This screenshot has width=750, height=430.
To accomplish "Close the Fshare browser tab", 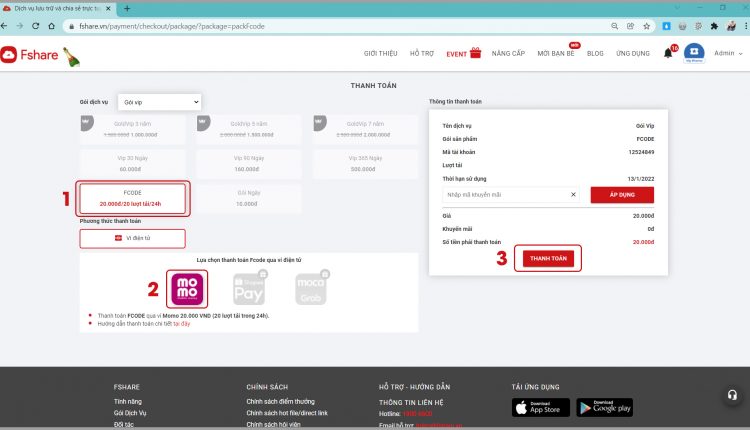I will [x=108, y=8].
